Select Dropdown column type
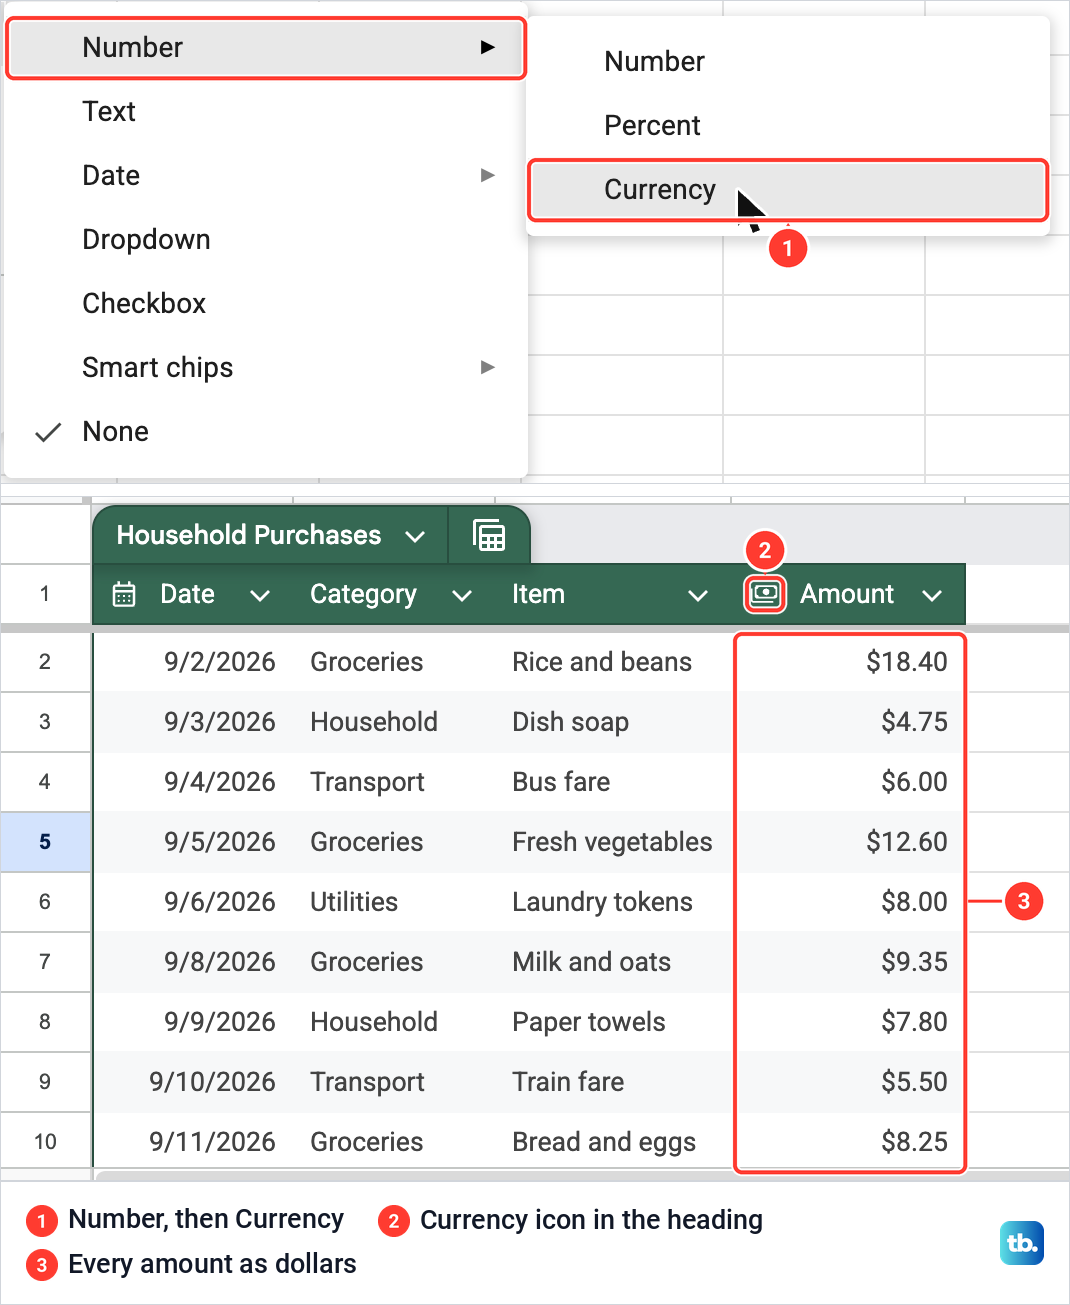The height and width of the screenshot is (1305, 1070). 266,239
